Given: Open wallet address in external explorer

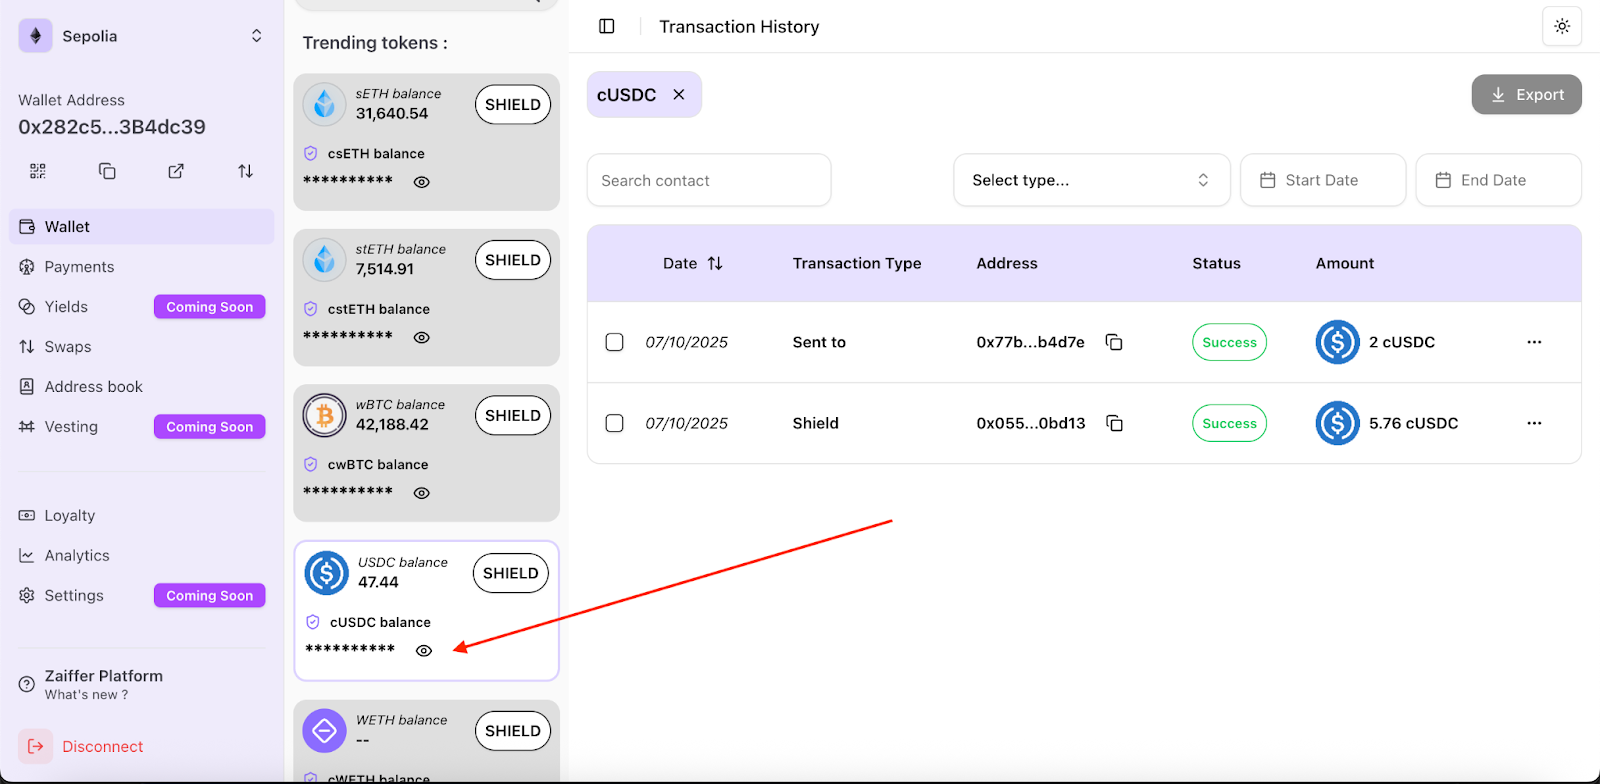Looking at the screenshot, I should click(x=176, y=171).
